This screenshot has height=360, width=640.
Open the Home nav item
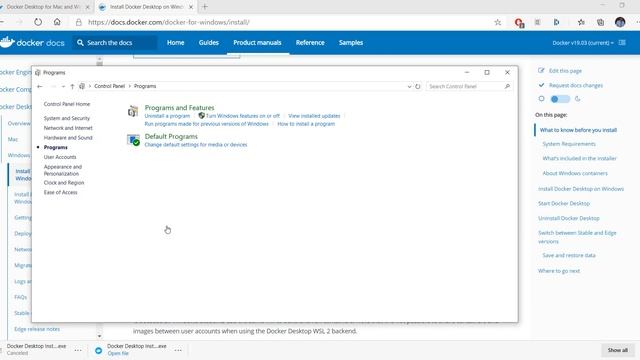click(176, 42)
